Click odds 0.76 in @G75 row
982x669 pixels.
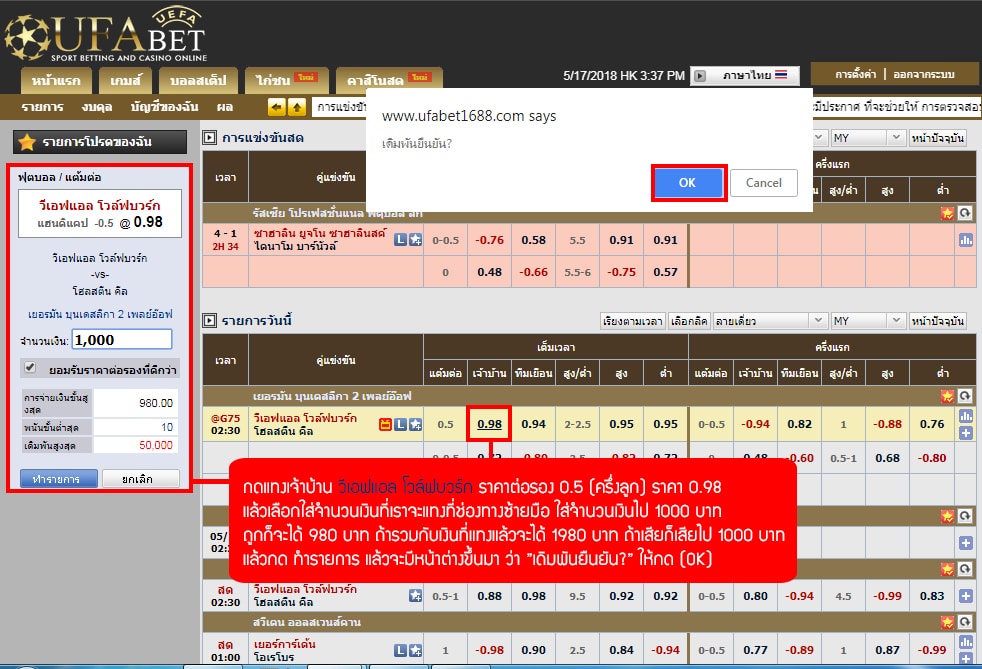pyautogui.click(x=932, y=424)
